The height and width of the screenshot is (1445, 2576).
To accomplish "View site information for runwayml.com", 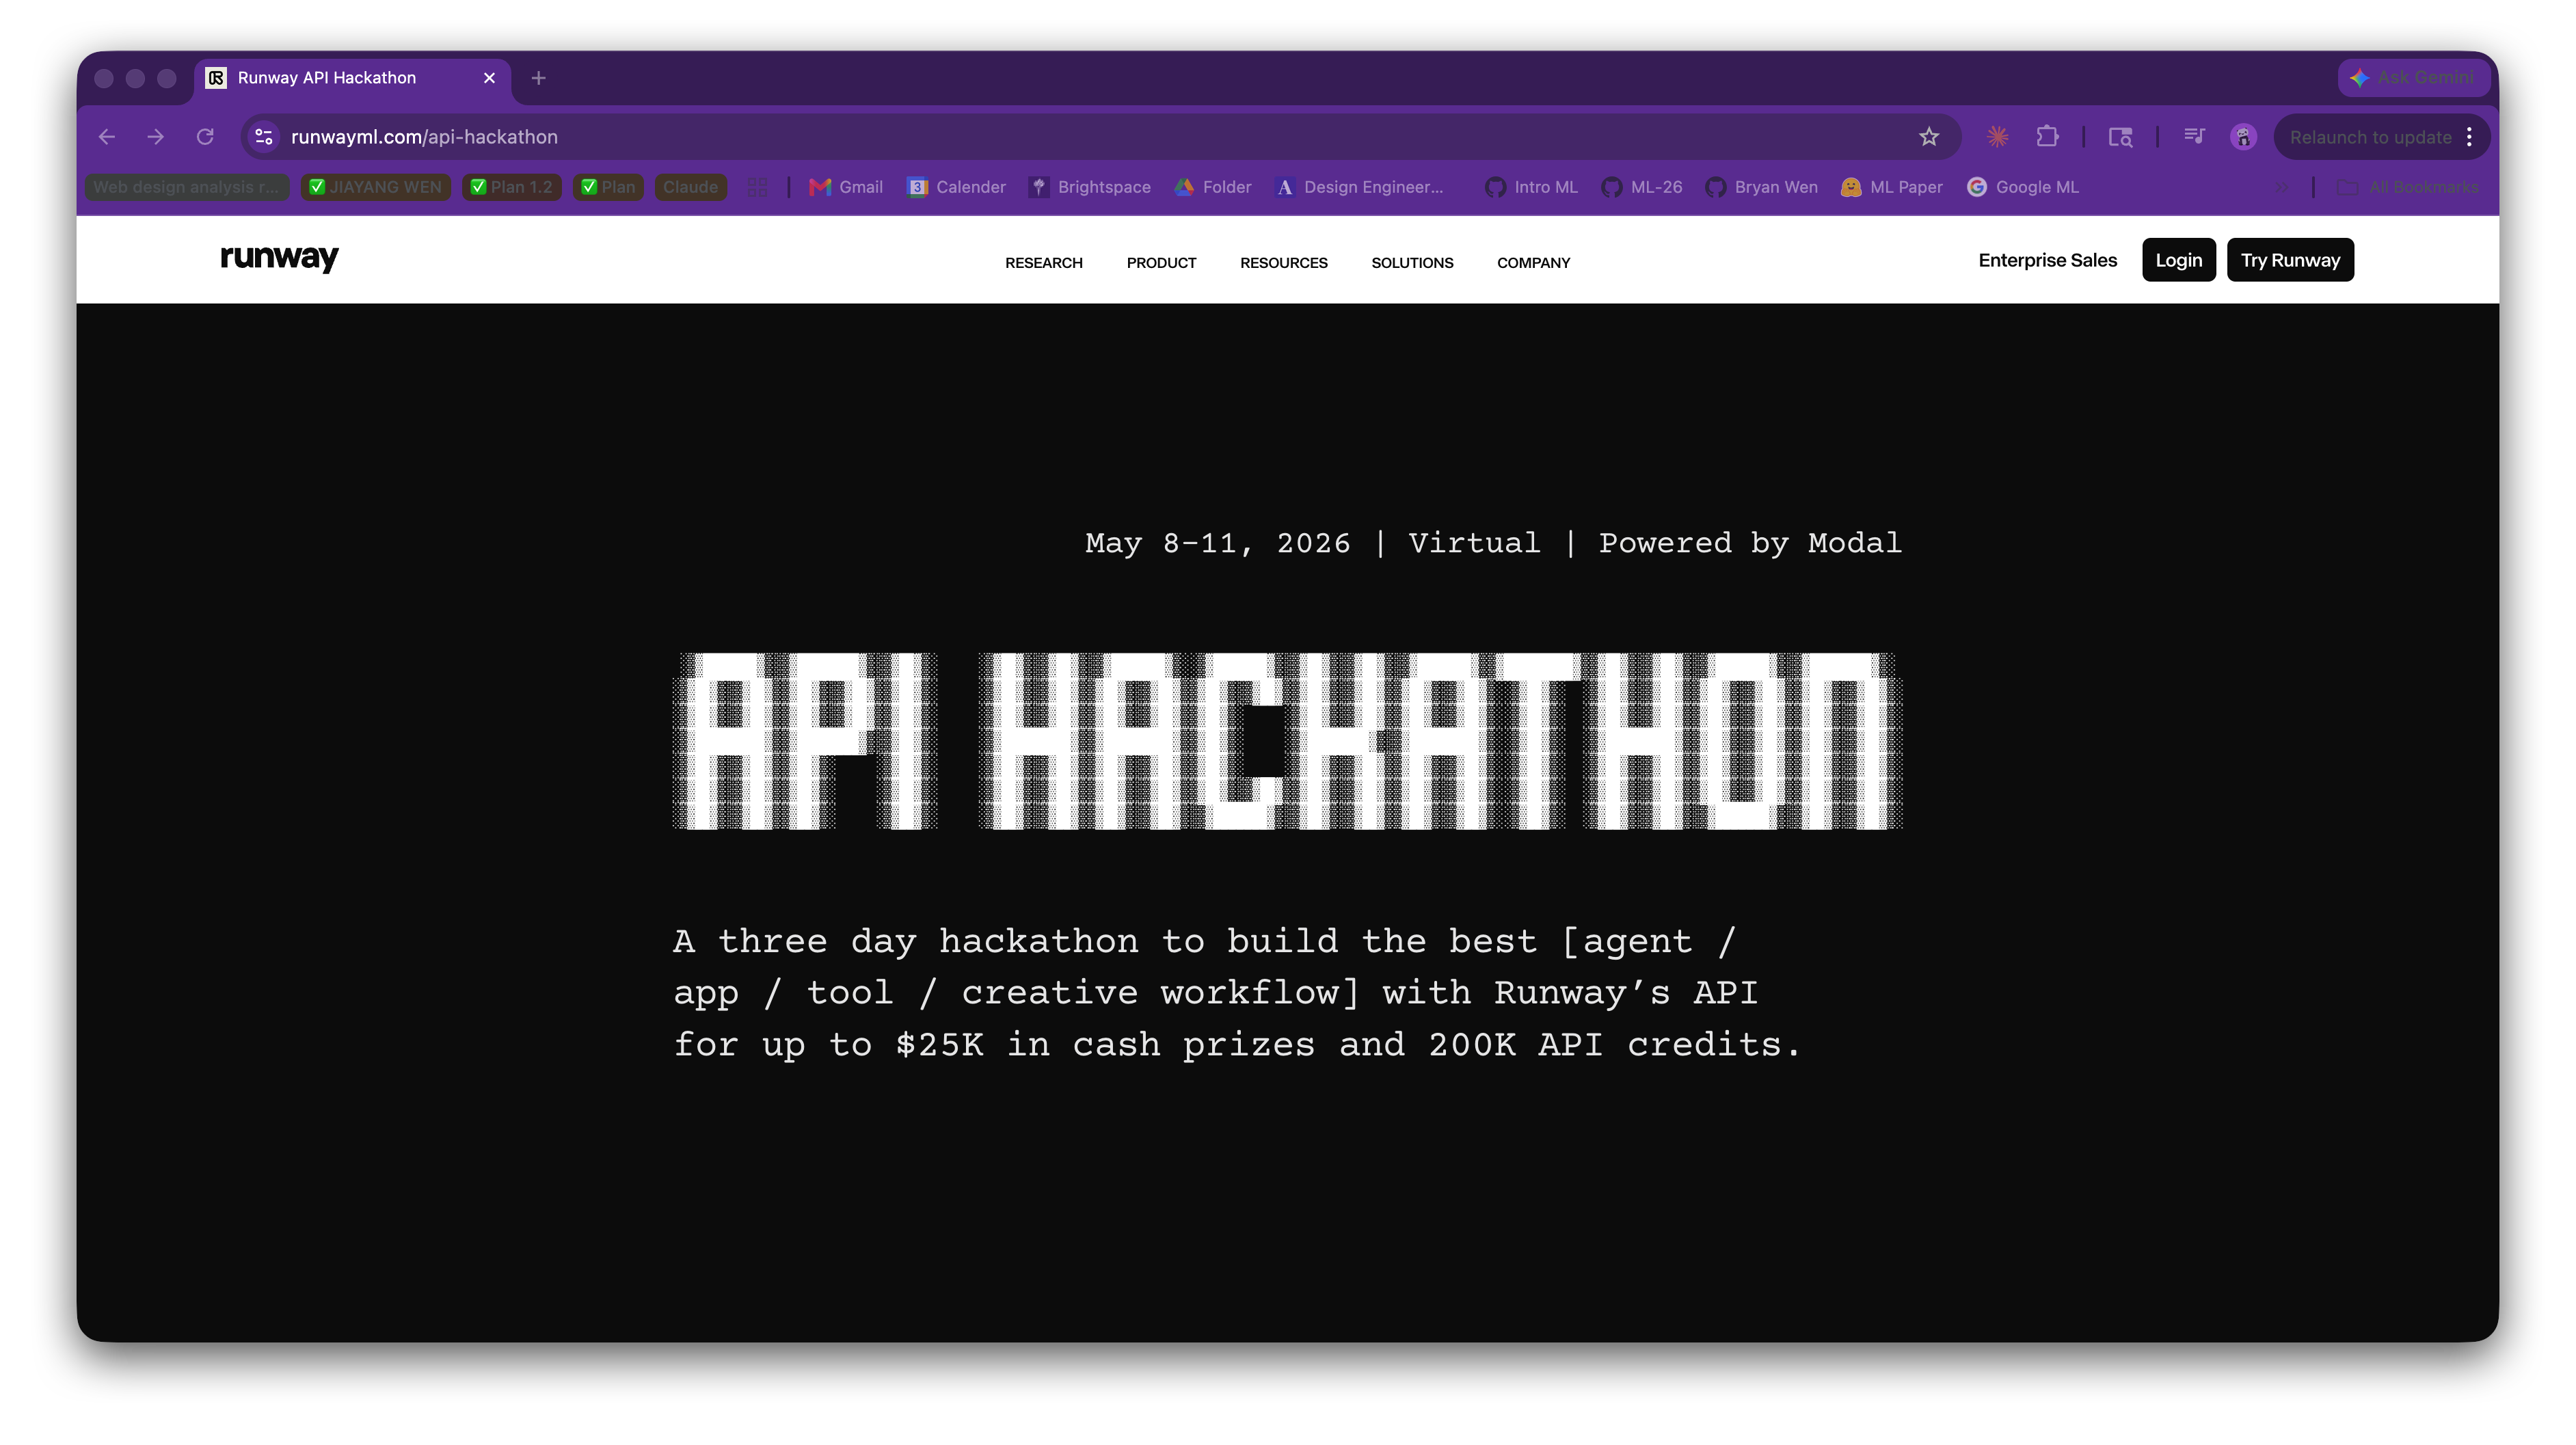I will (264, 137).
